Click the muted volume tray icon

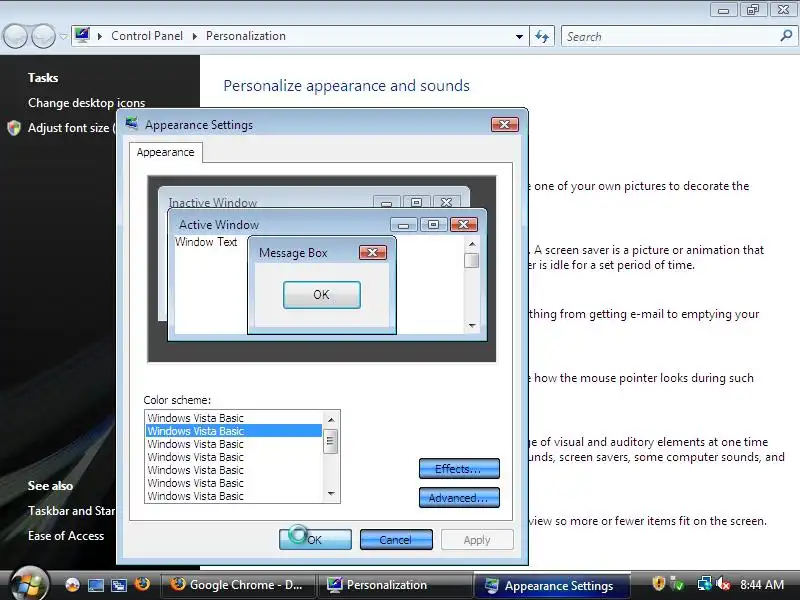click(x=722, y=584)
